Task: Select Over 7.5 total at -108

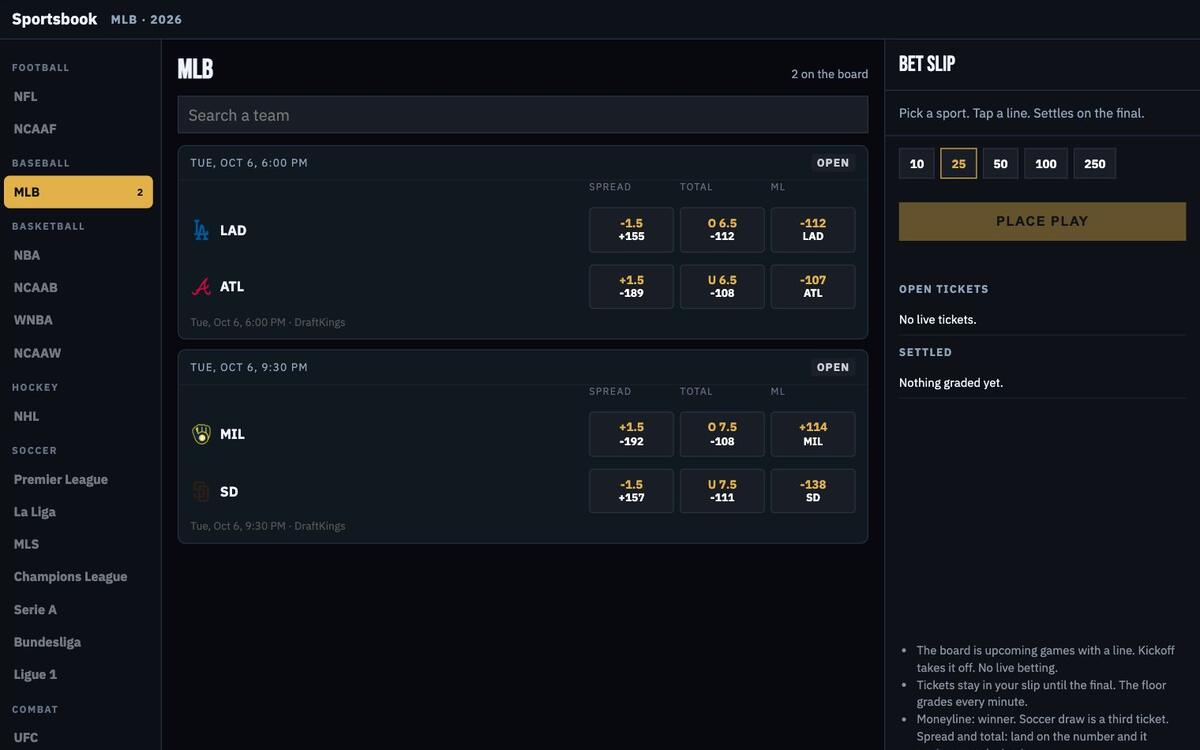Action: pos(722,434)
